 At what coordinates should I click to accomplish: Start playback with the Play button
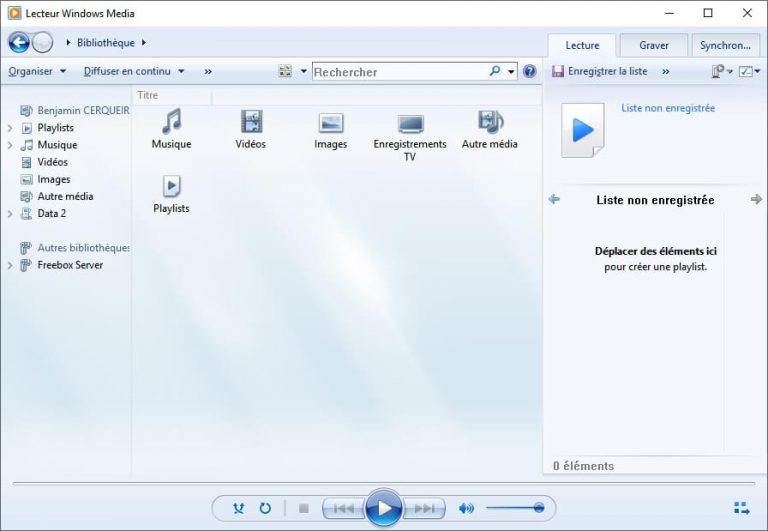(384, 508)
